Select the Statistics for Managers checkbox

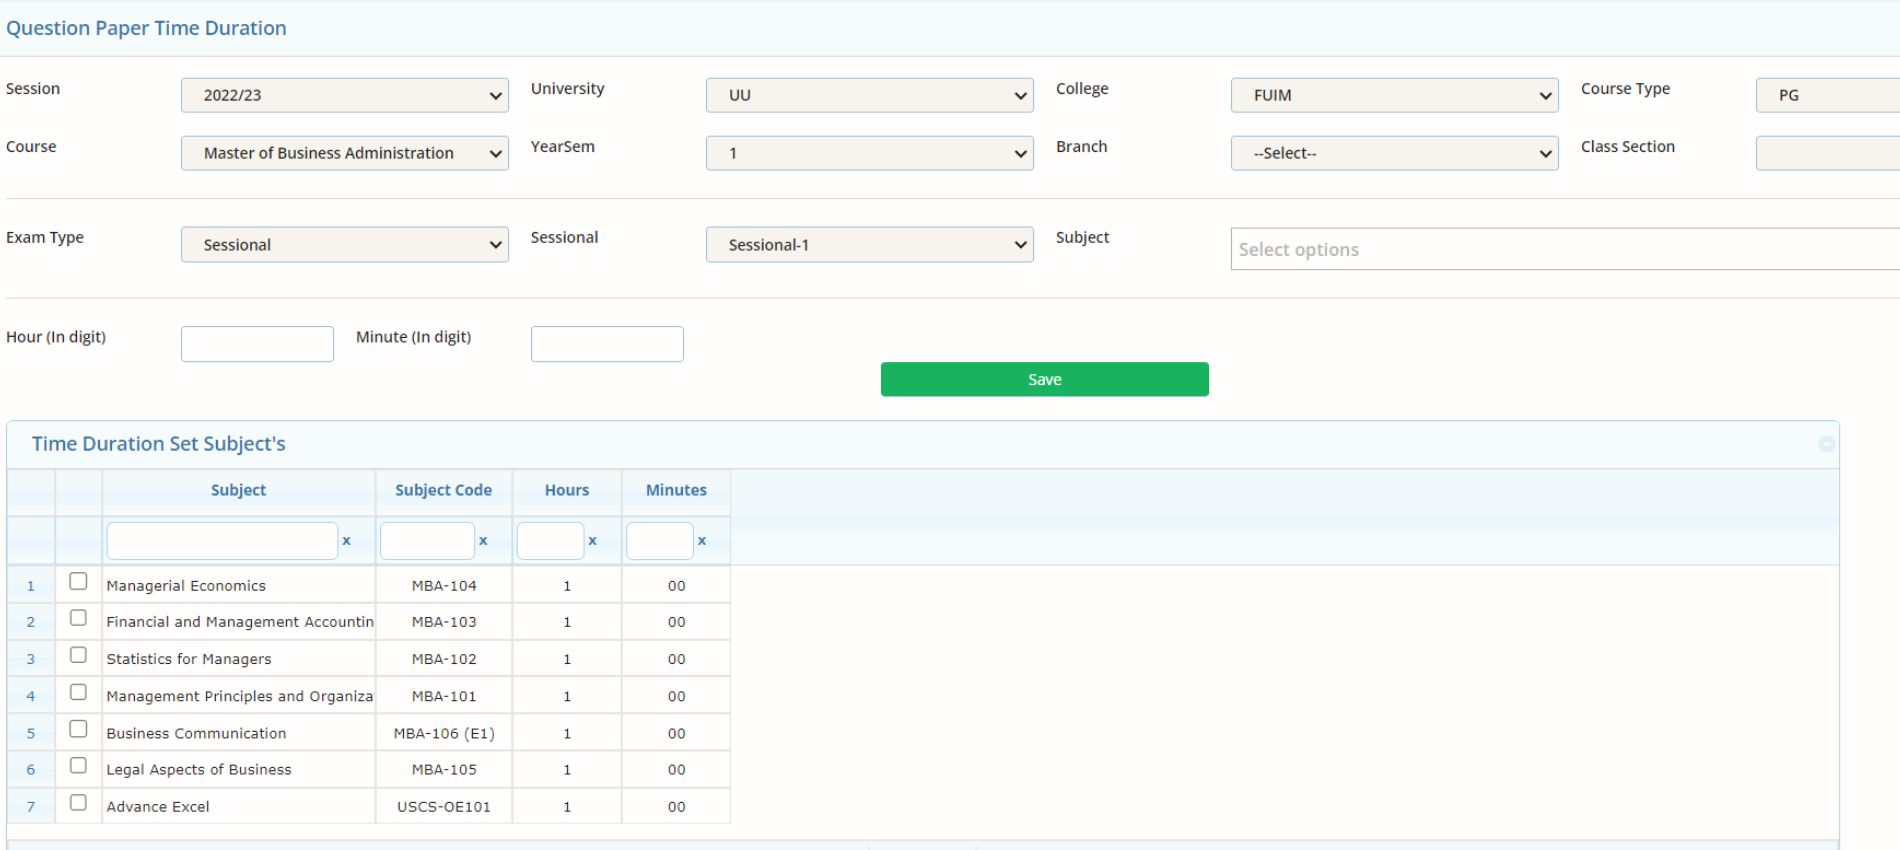78,655
